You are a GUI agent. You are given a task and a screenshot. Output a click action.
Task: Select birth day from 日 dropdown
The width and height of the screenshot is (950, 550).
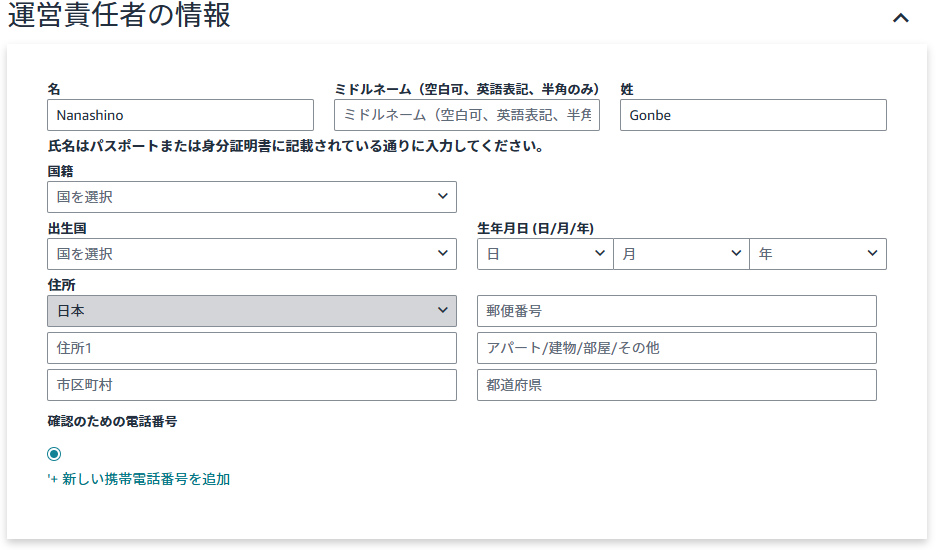click(545, 254)
